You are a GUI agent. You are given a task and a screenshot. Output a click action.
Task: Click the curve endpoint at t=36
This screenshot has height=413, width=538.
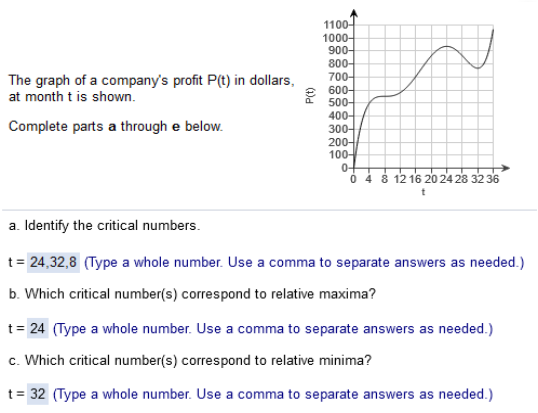tap(493, 30)
